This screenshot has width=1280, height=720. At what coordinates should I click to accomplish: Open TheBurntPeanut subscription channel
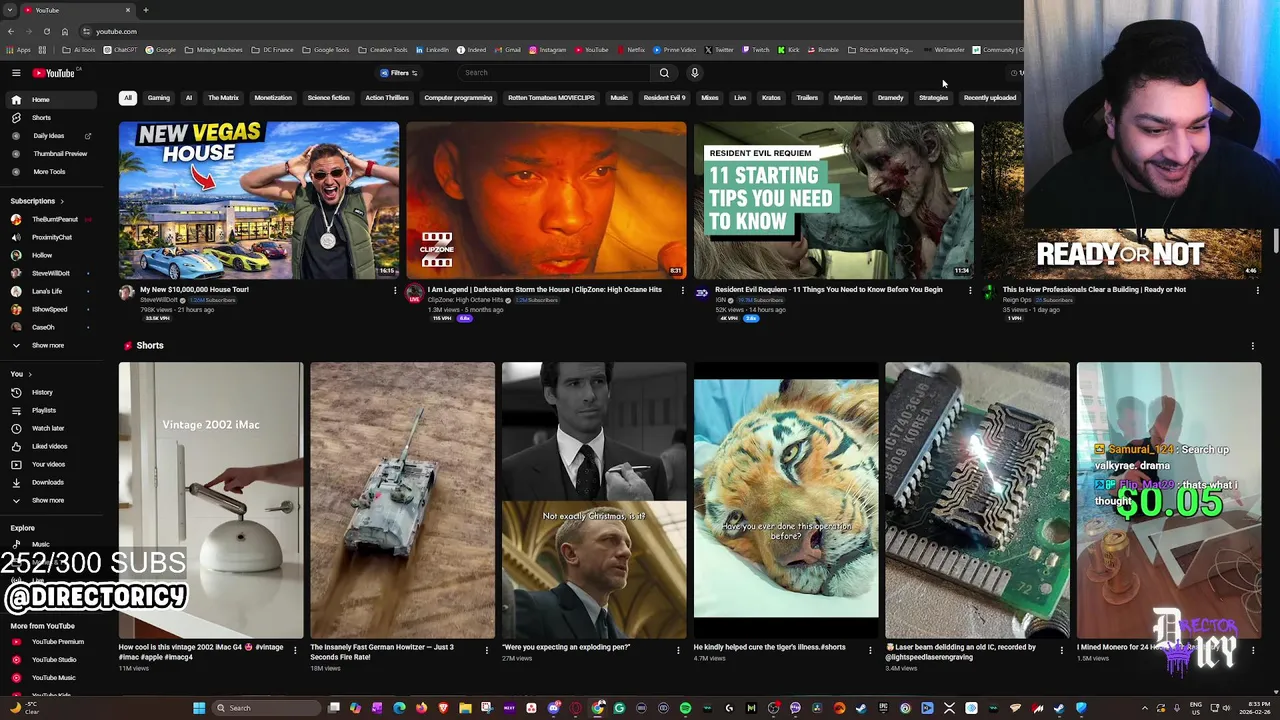point(50,219)
